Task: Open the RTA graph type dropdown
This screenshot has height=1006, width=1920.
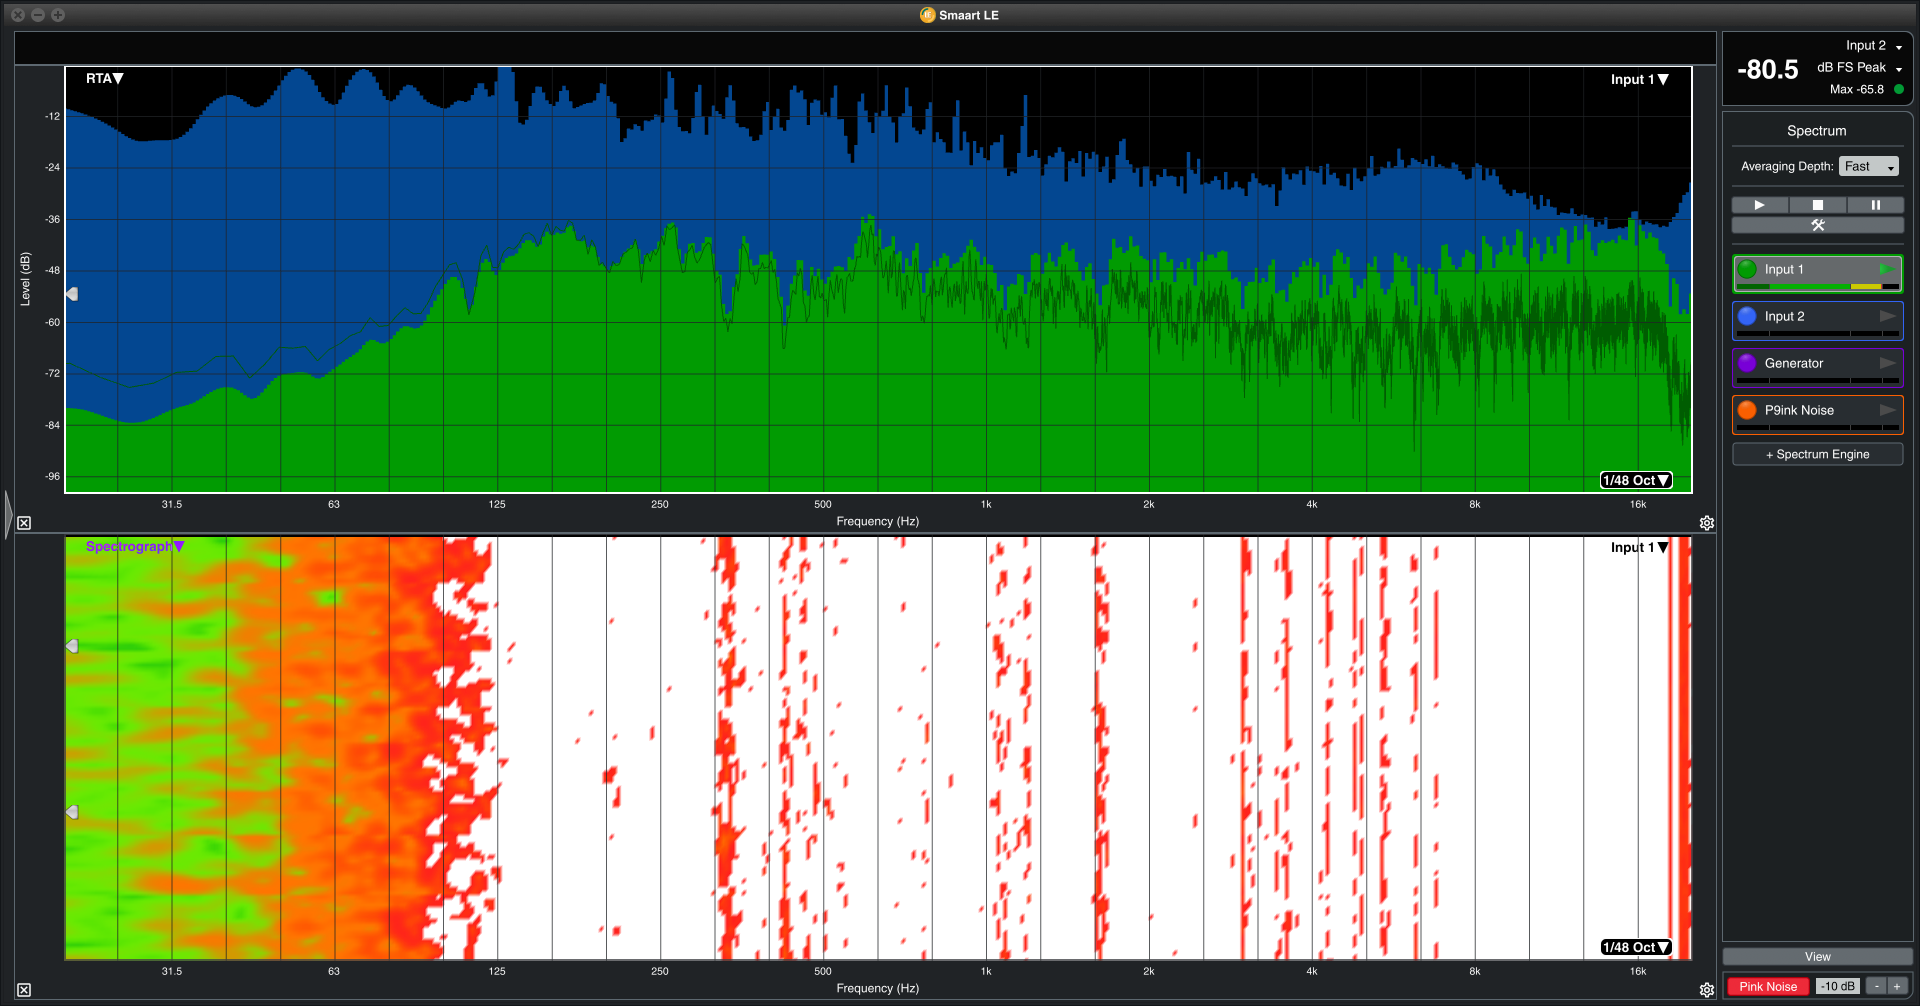Action: coord(105,78)
